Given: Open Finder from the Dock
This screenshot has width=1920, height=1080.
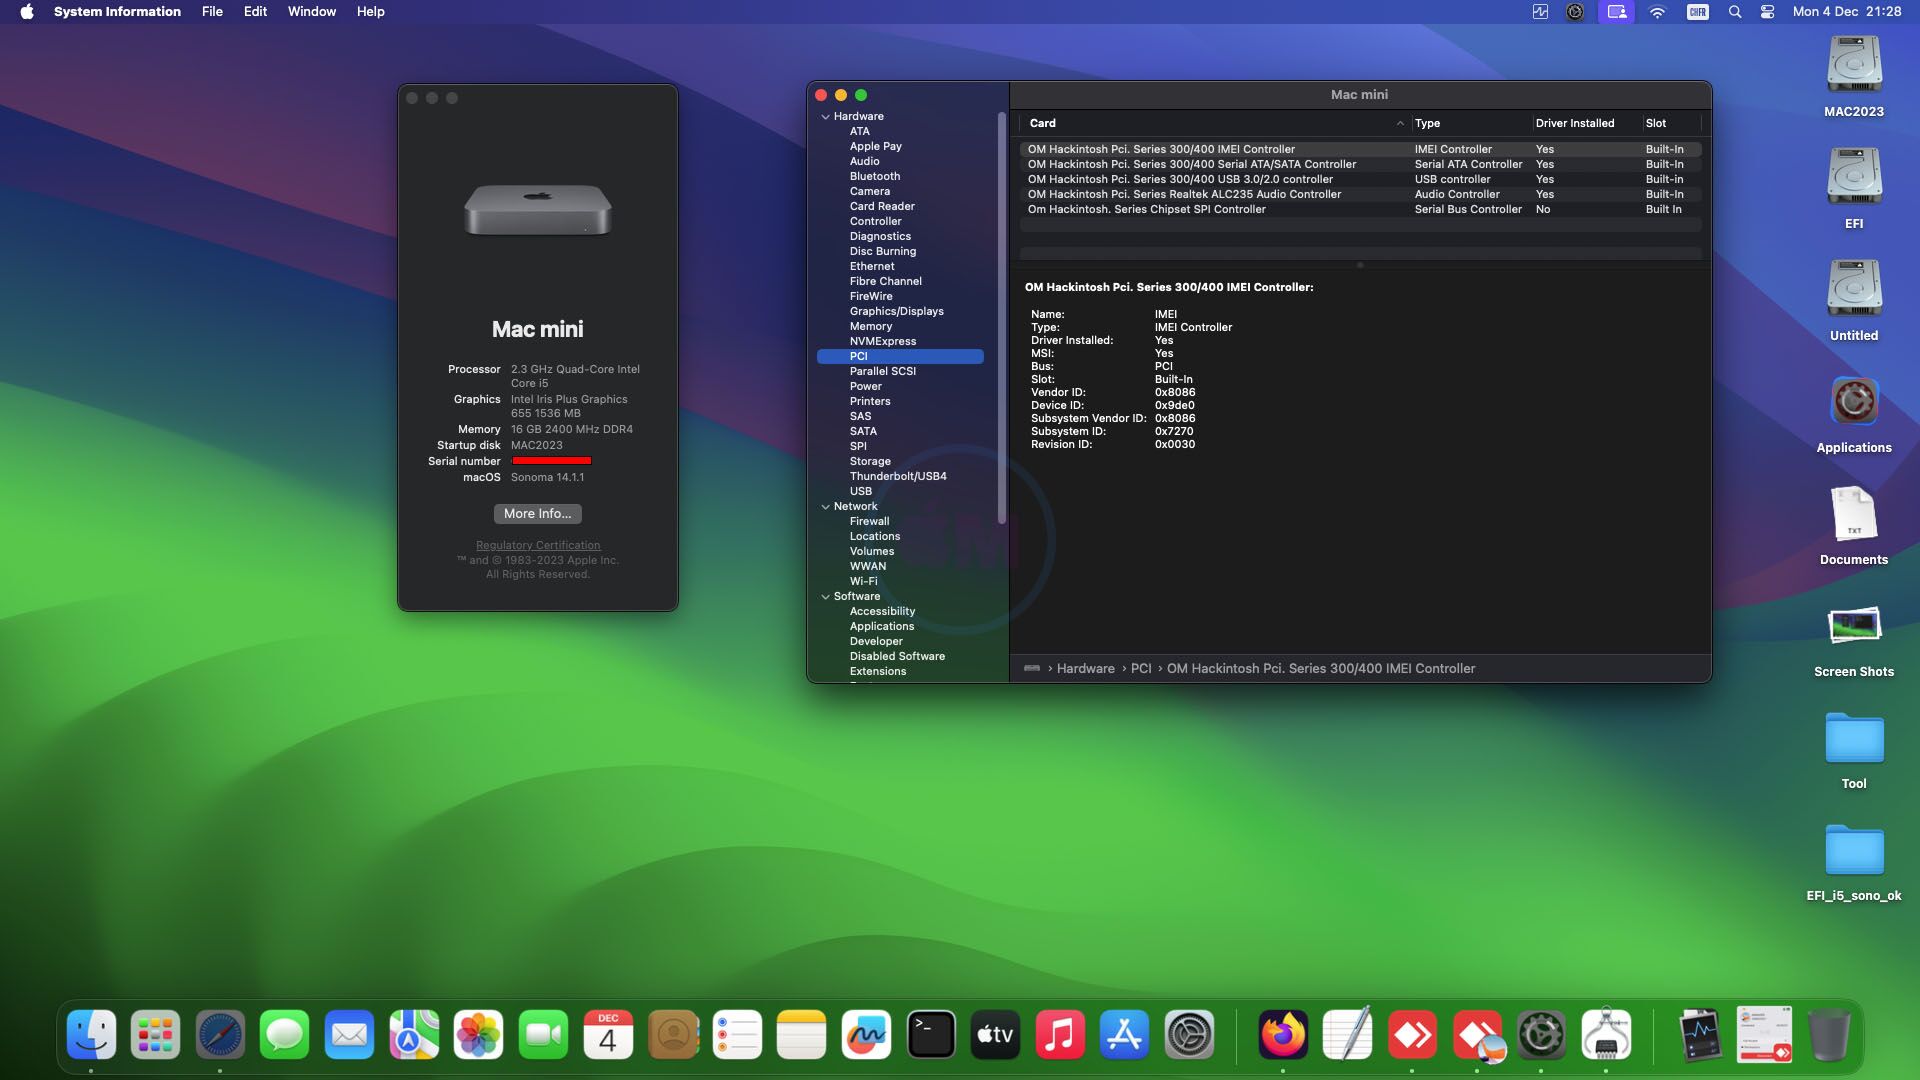Looking at the screenshot, I should [x=91, y=1035].
